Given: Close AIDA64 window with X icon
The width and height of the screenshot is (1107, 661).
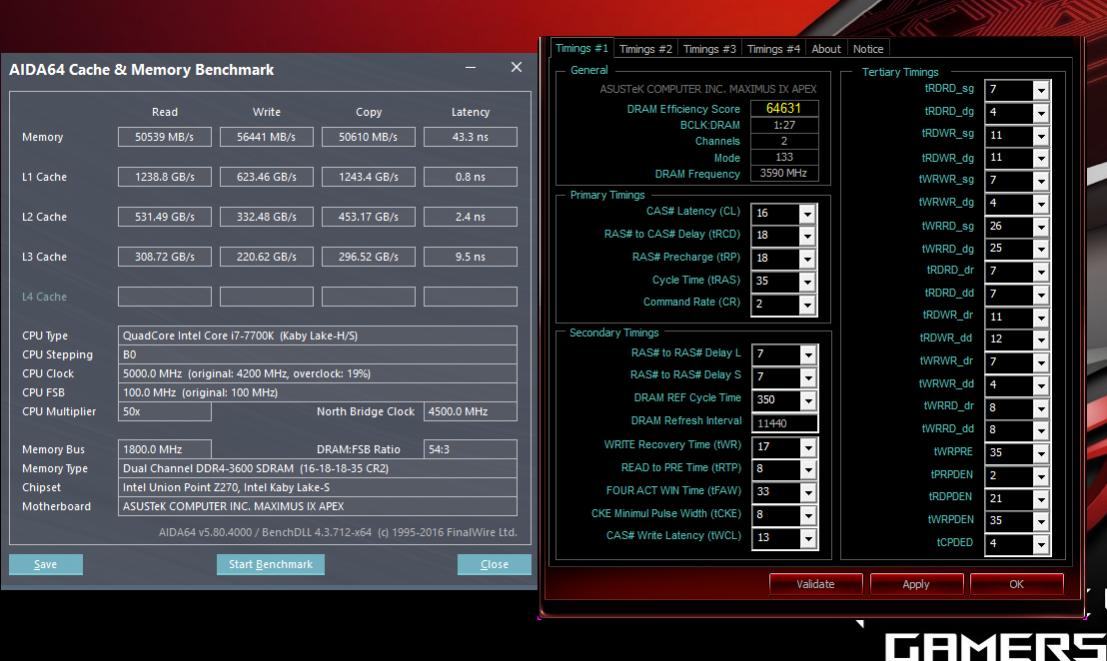Looking at the screenshot, I should 516,67.
